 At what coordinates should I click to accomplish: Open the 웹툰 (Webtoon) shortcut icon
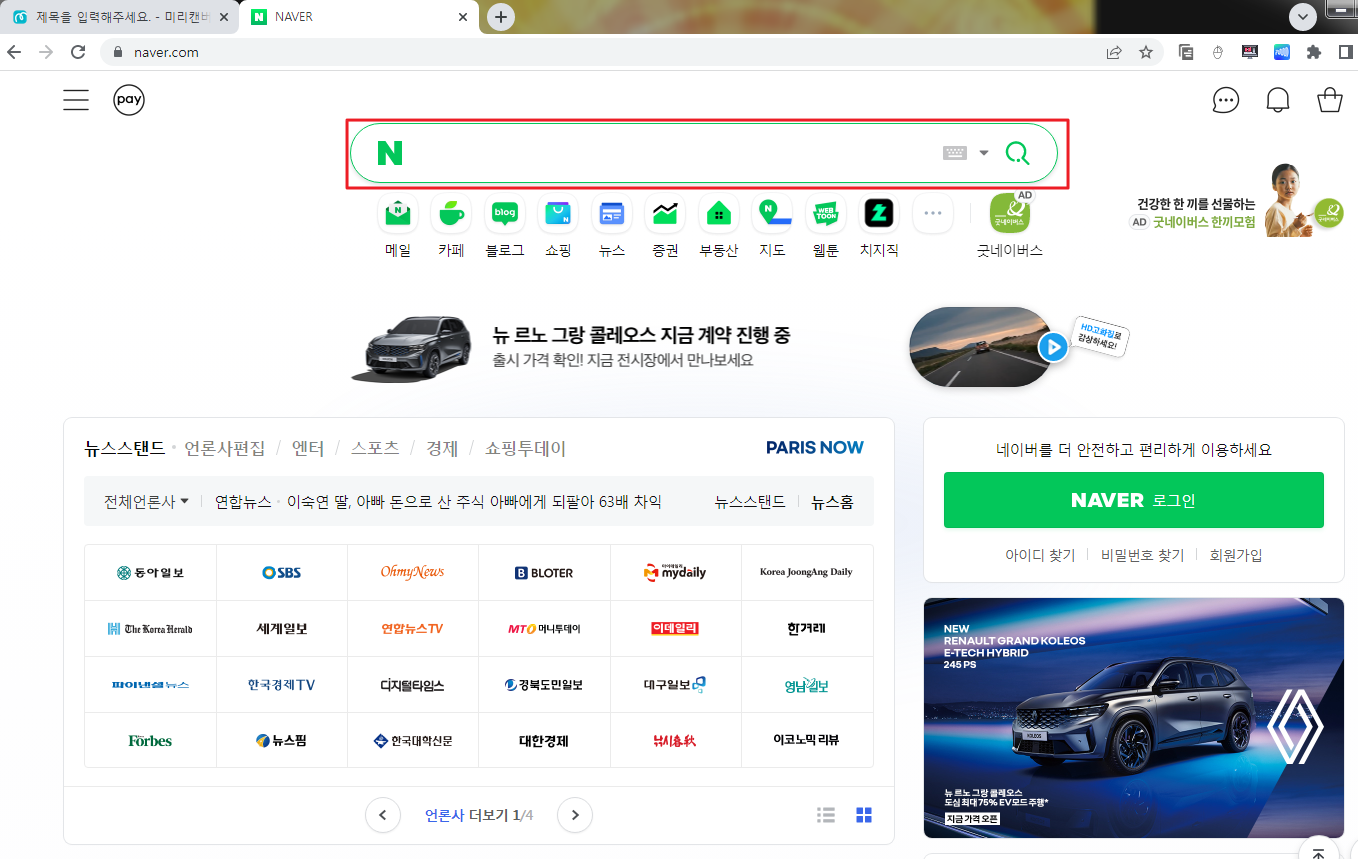click(x=826, y=213)
